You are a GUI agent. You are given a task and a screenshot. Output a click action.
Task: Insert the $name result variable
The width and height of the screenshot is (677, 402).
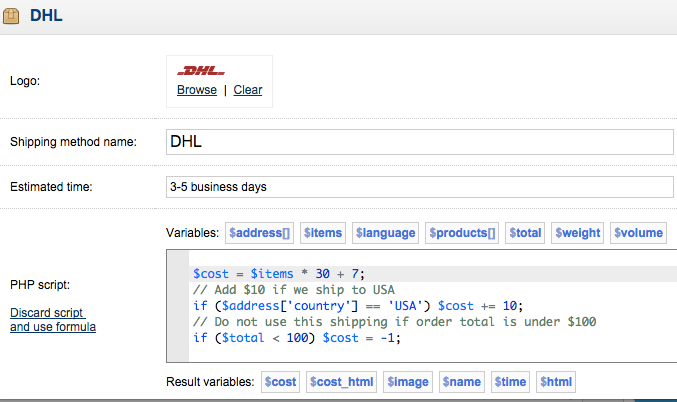click(462, 382)
